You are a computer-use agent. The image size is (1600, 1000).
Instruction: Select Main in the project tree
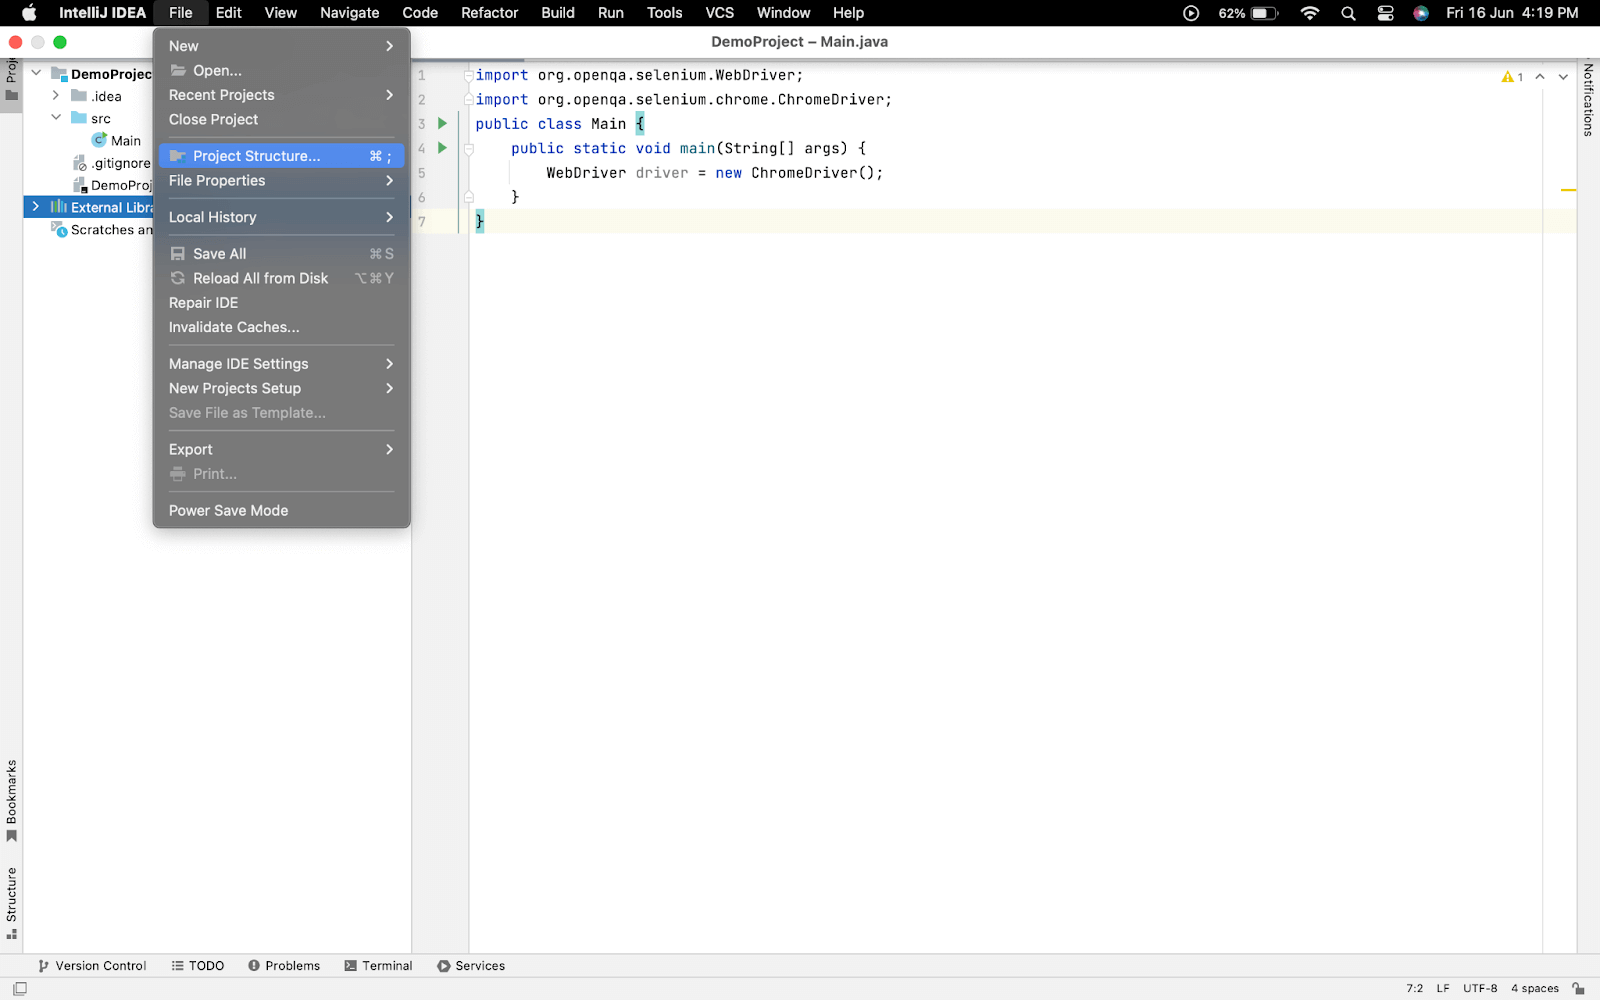(x=124, y=140)
